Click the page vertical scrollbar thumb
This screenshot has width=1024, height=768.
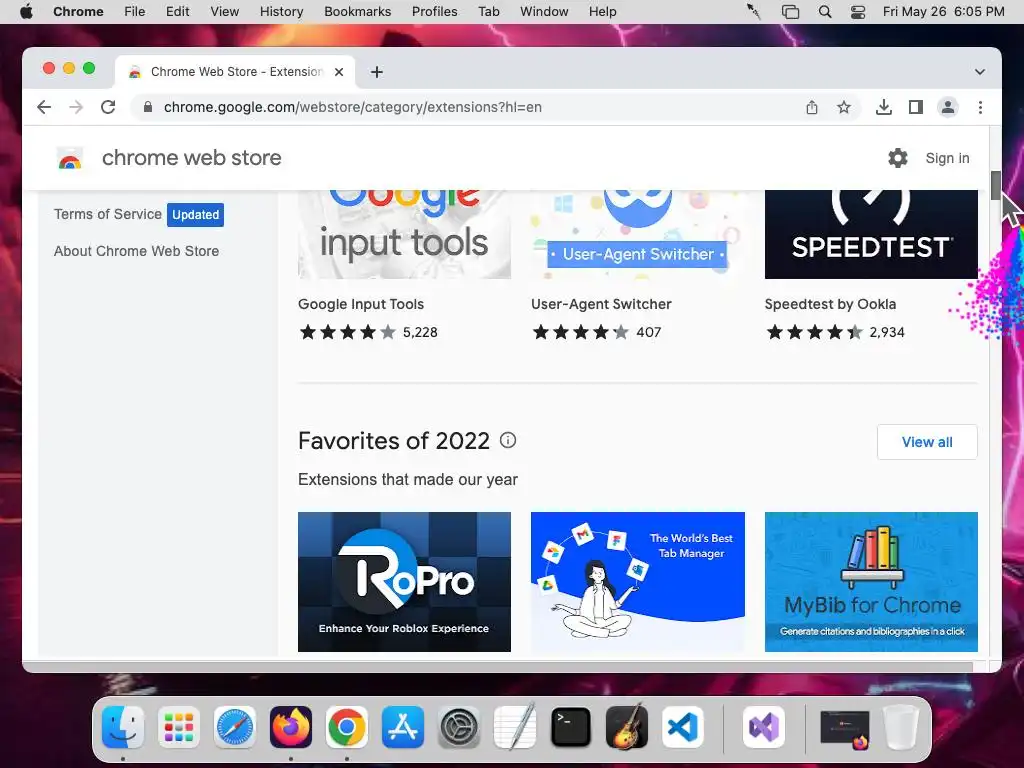995,185
